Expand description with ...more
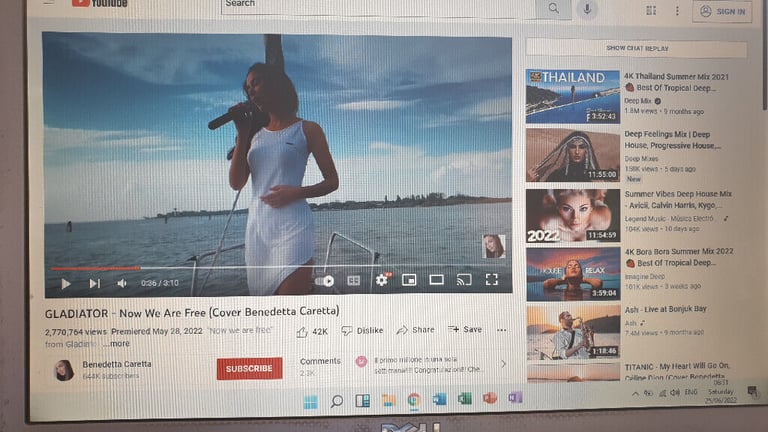The width and height of the screenshot is (768, 432). [x=116, y=344]
